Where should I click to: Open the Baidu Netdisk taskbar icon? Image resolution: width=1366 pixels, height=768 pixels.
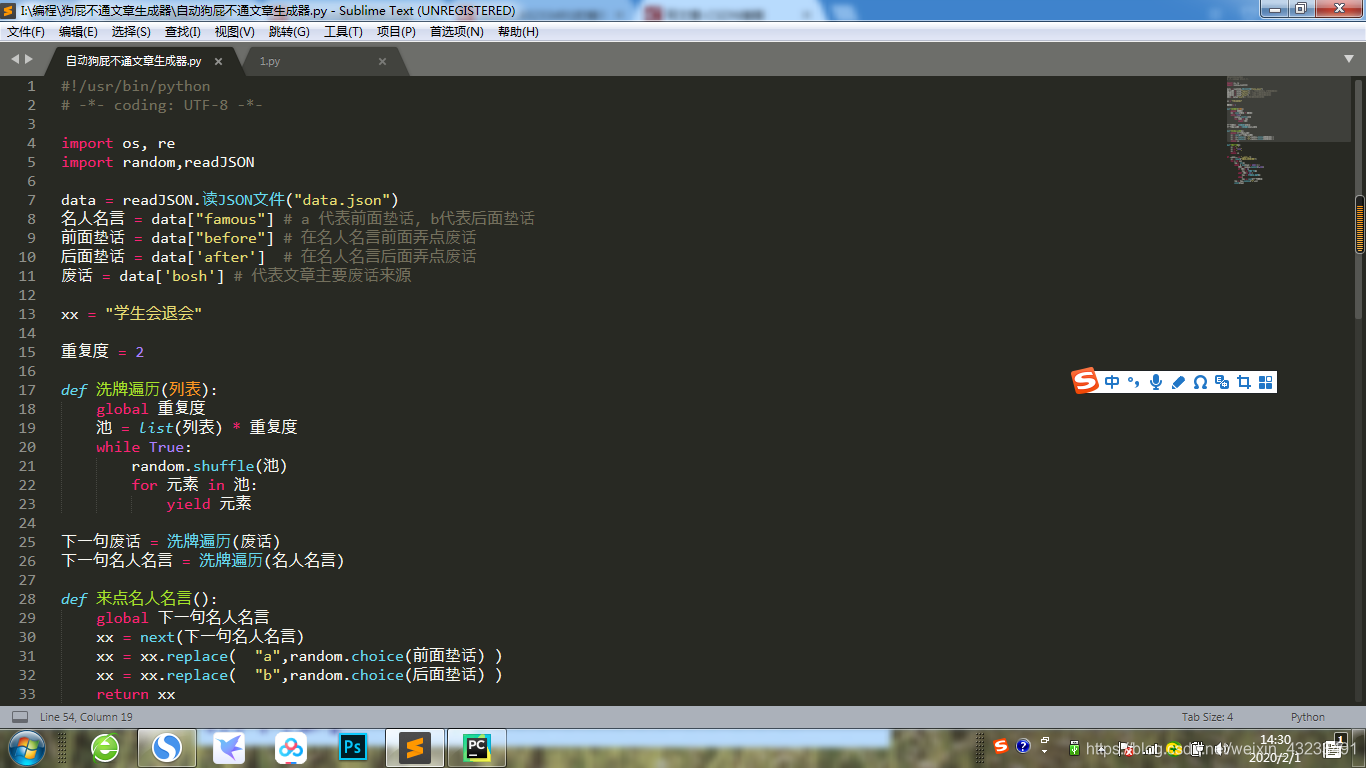291,747
